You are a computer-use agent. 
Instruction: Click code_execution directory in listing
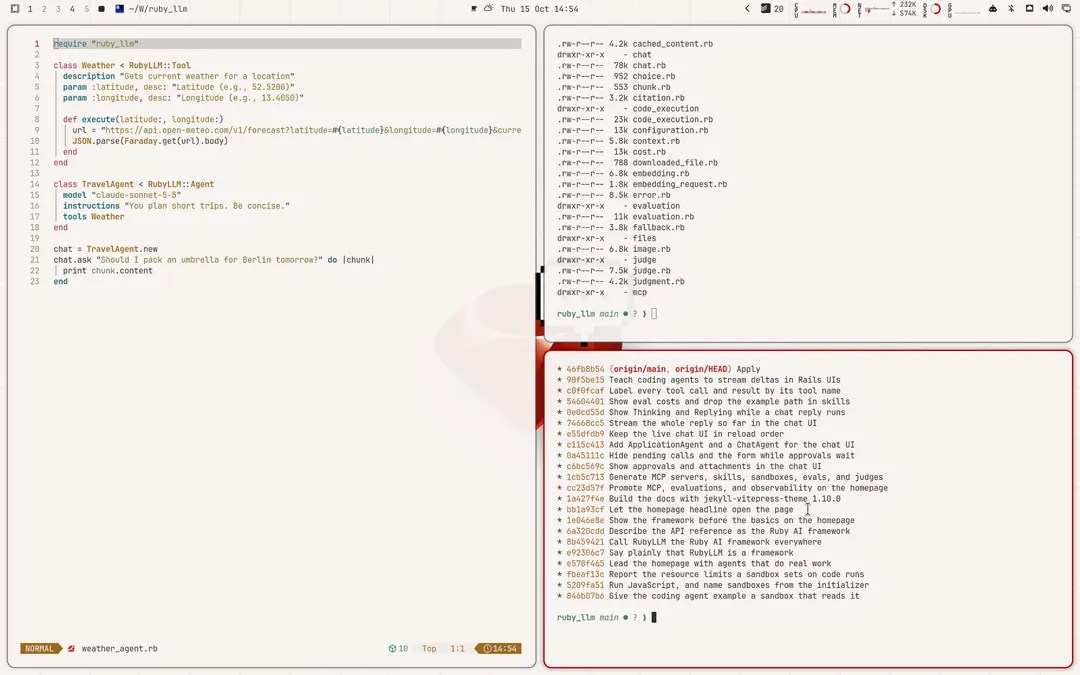click(x=665, y=109)
